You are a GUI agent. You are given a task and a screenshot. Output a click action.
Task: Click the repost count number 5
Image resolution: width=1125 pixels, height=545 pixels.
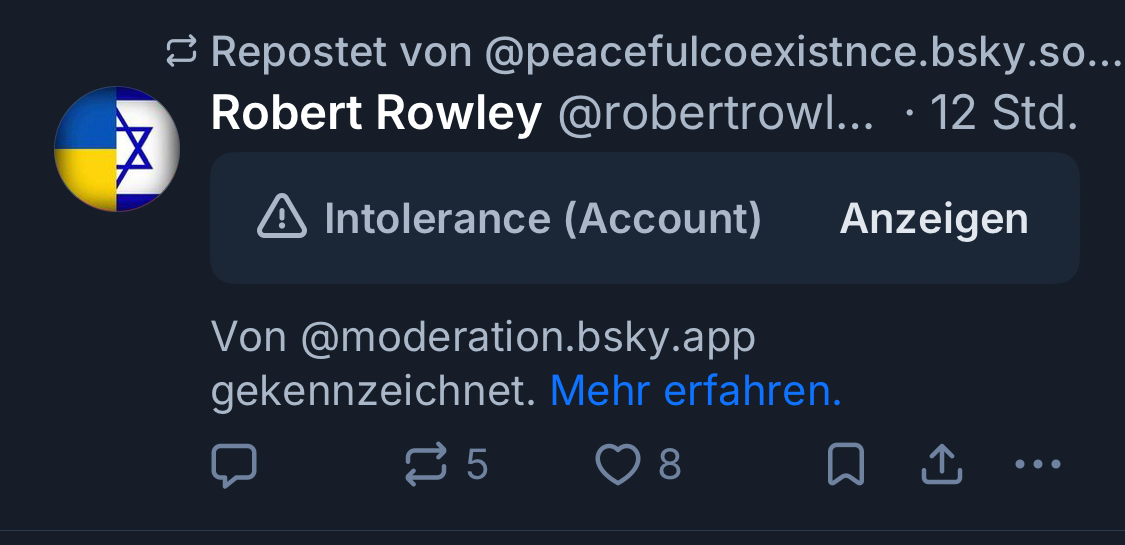(477, 465)
